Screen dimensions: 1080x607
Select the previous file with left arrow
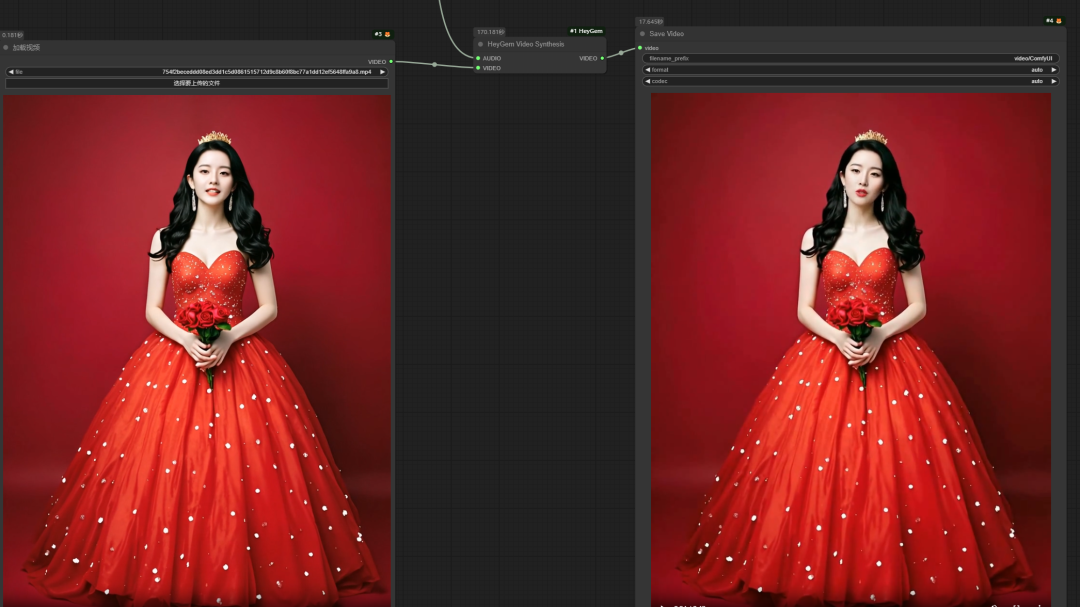[10, 72]
